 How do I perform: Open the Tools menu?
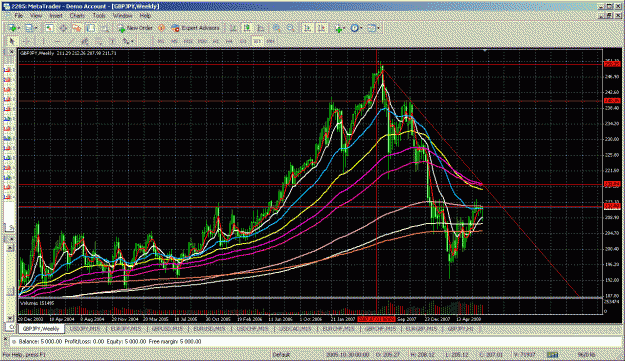click(99, 16)
